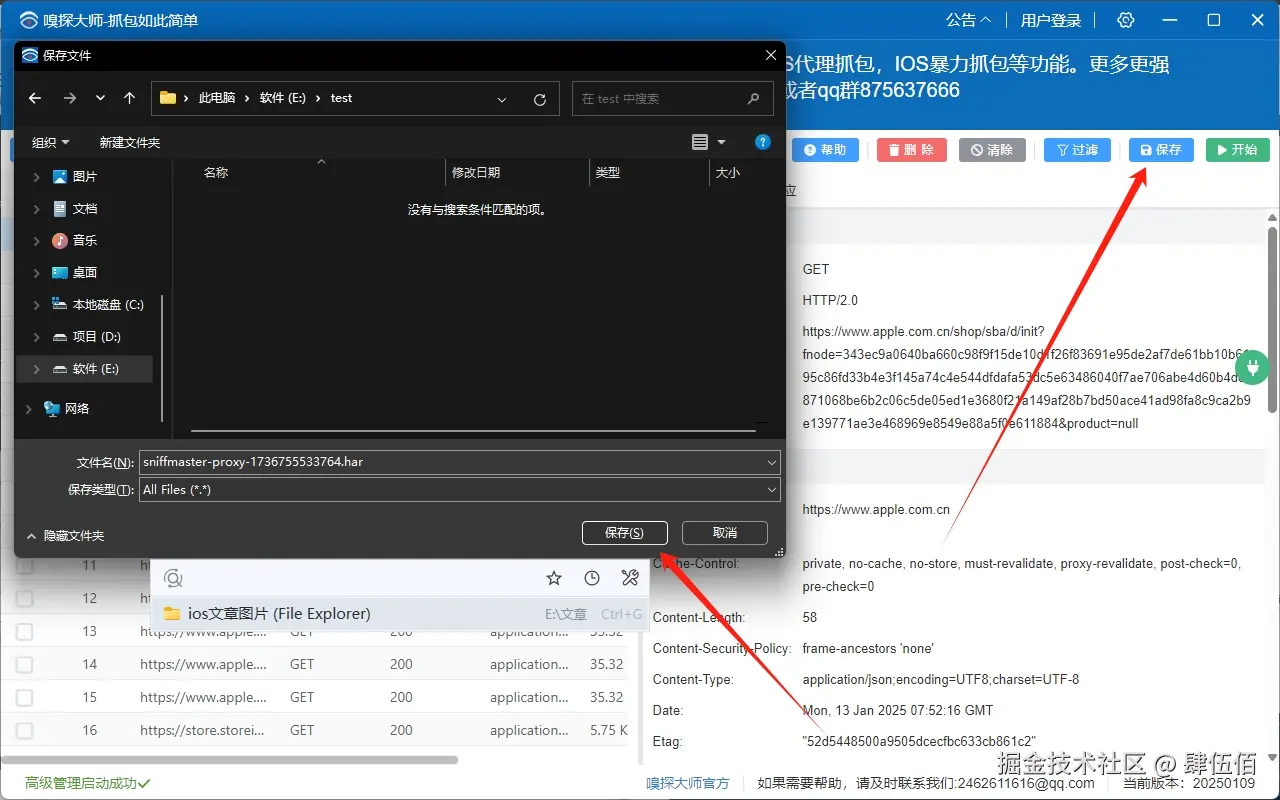Sort by 类型 column header
1280x800 pixels.
pyautogui.click(x=608, y=172)
